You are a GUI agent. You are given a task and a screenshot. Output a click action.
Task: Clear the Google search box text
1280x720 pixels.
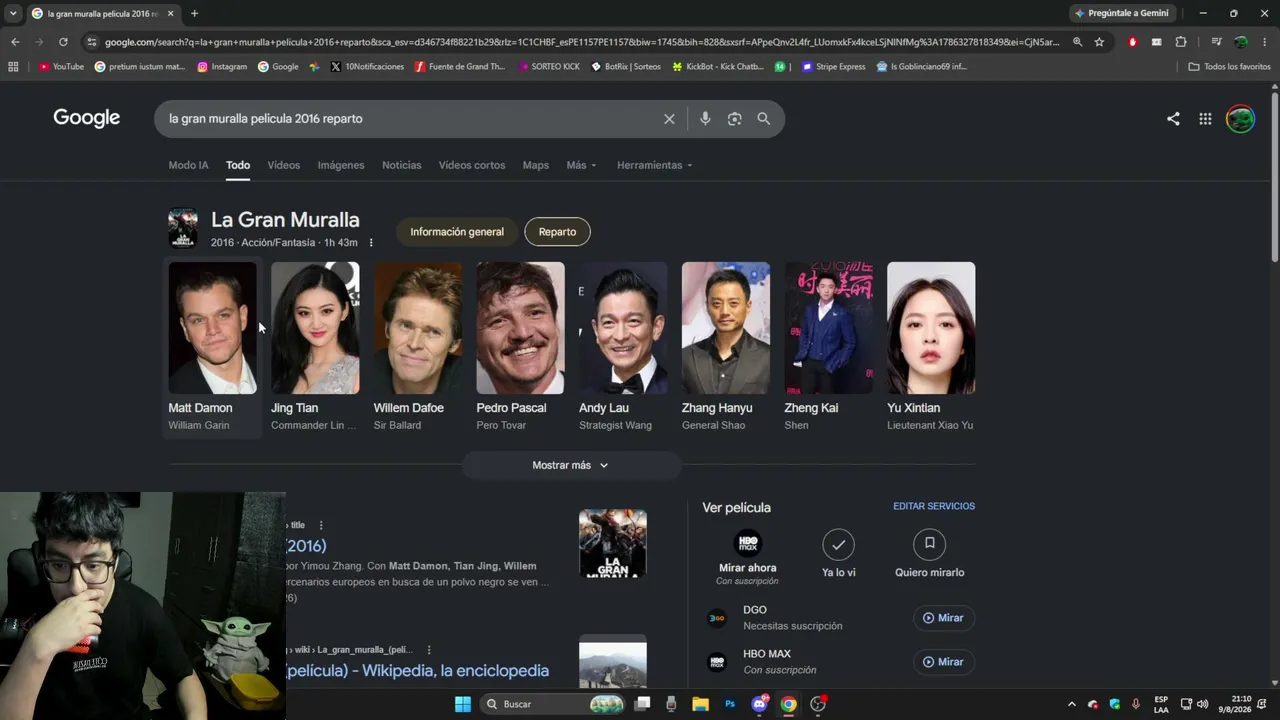point(669,119)
